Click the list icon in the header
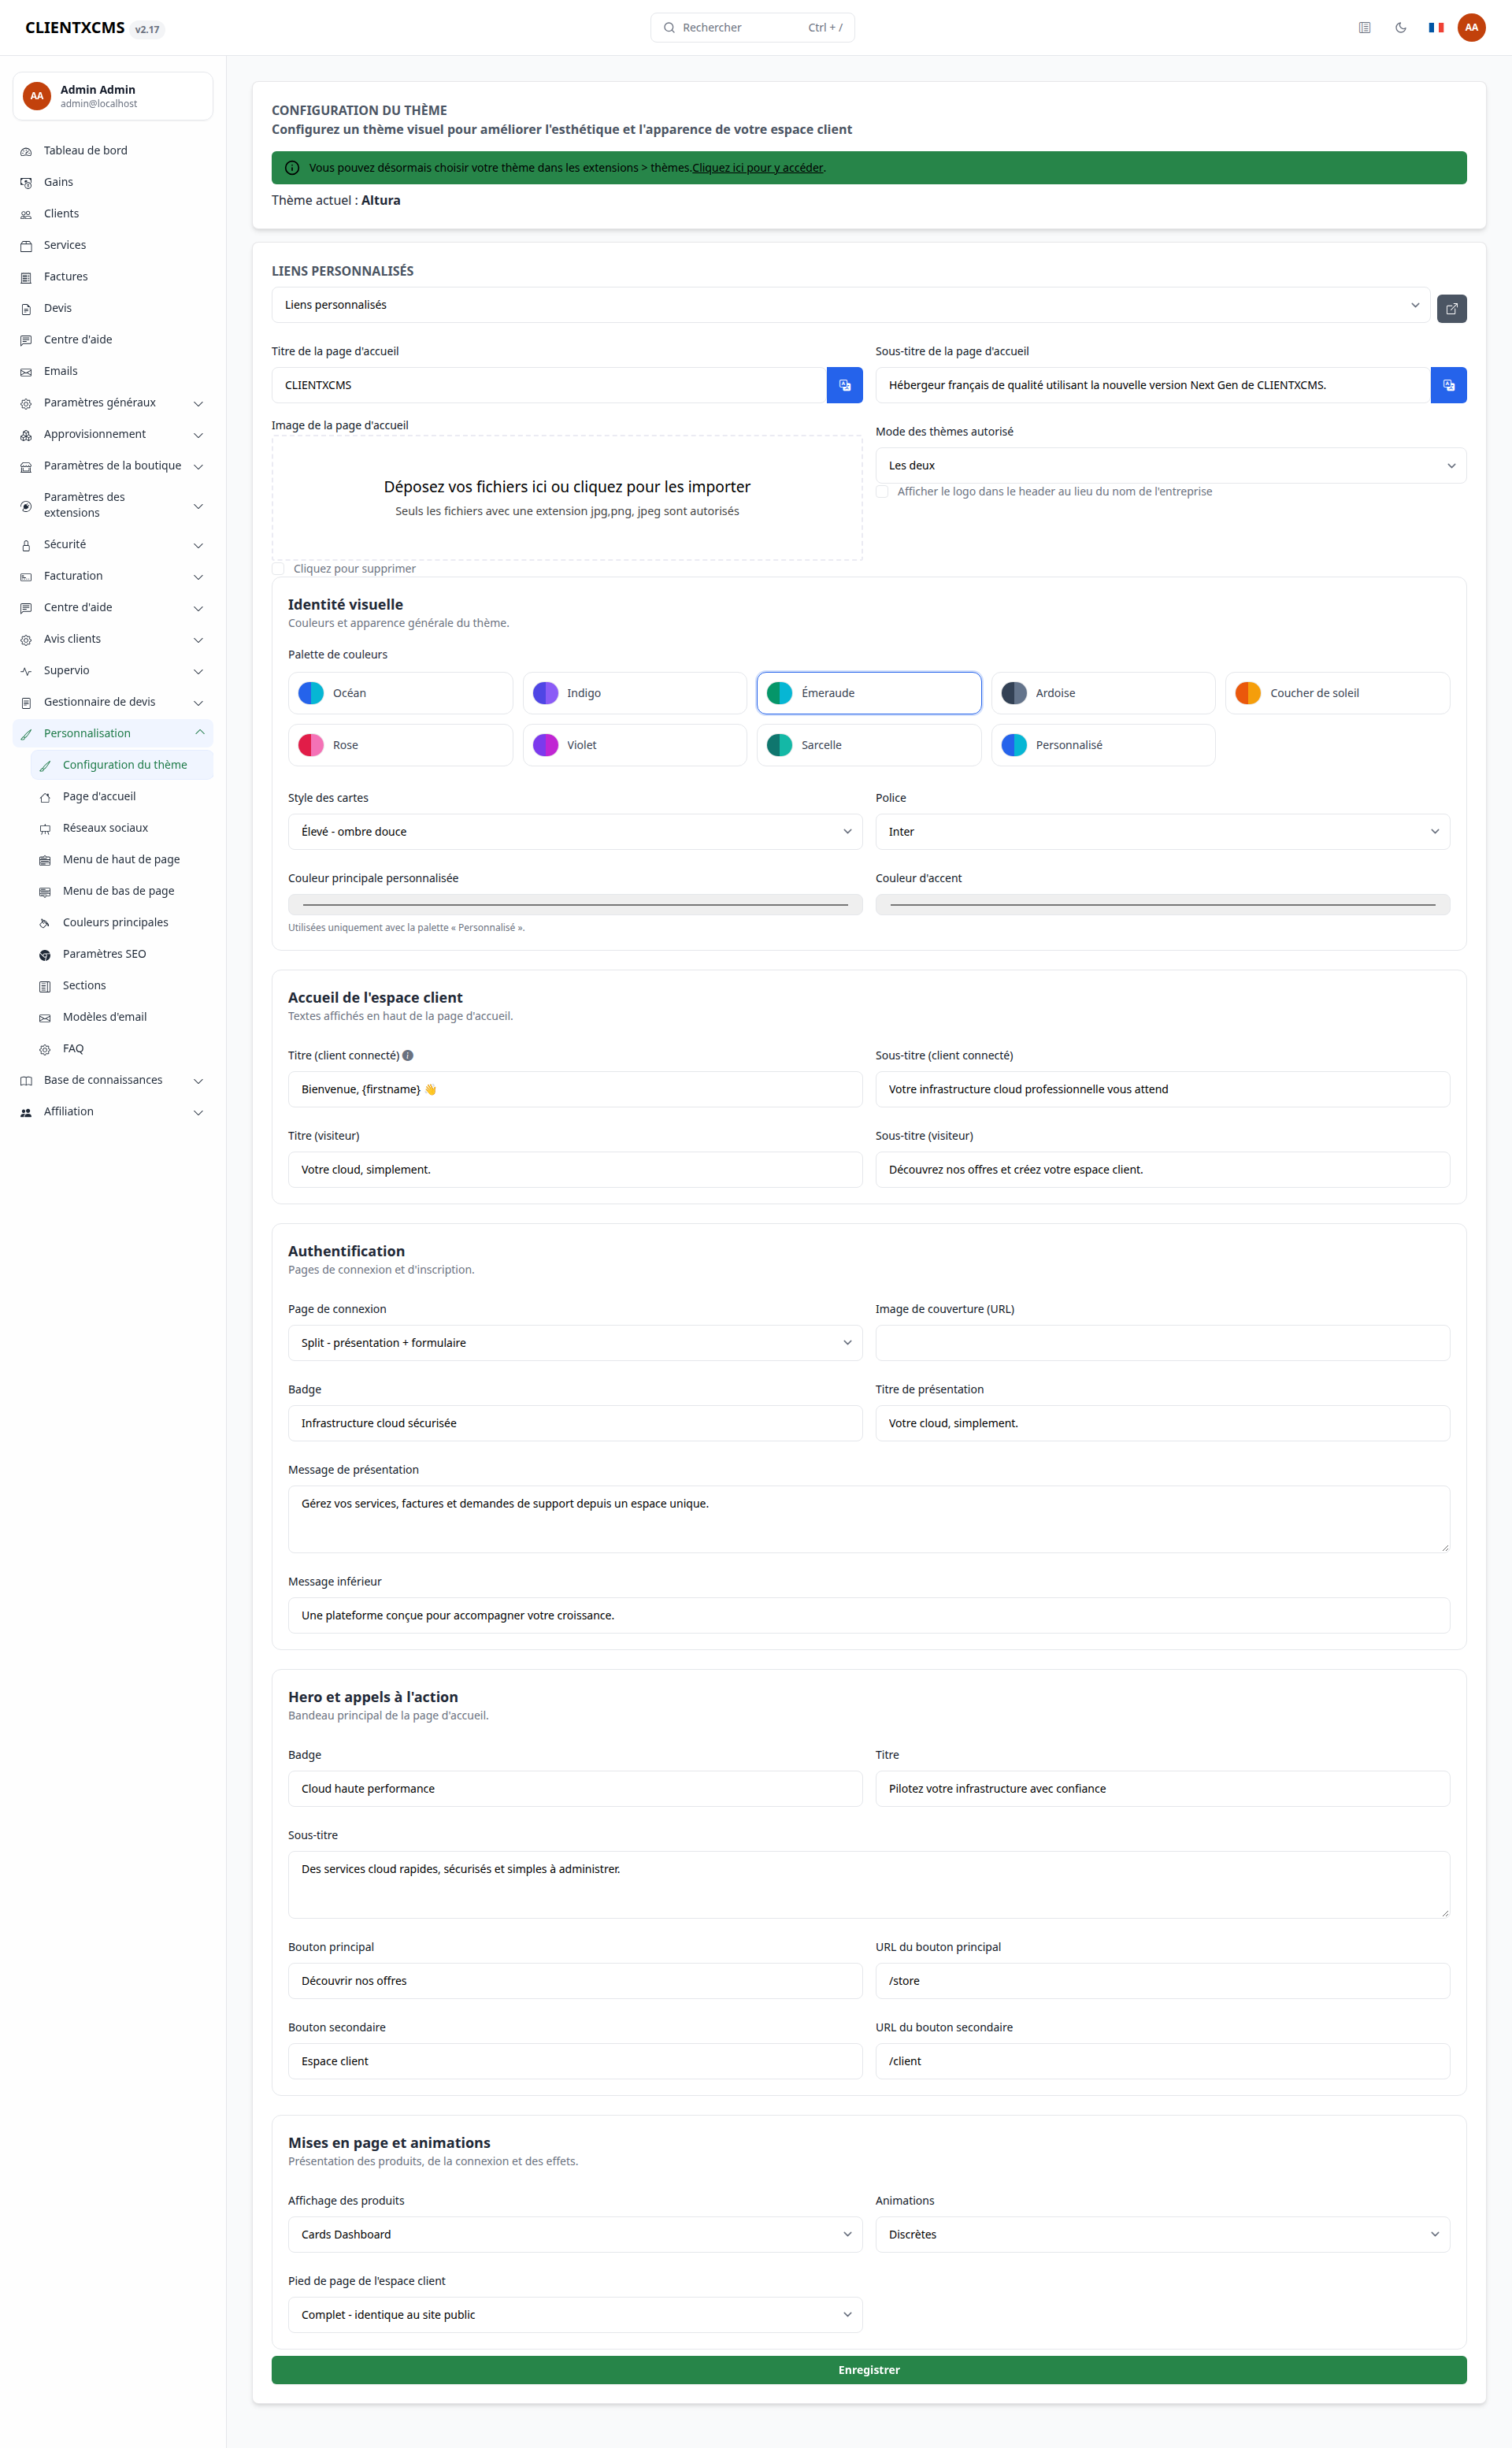Image resolution: width=1512 pixels, height=2448 pixels. pos(1364,28)
